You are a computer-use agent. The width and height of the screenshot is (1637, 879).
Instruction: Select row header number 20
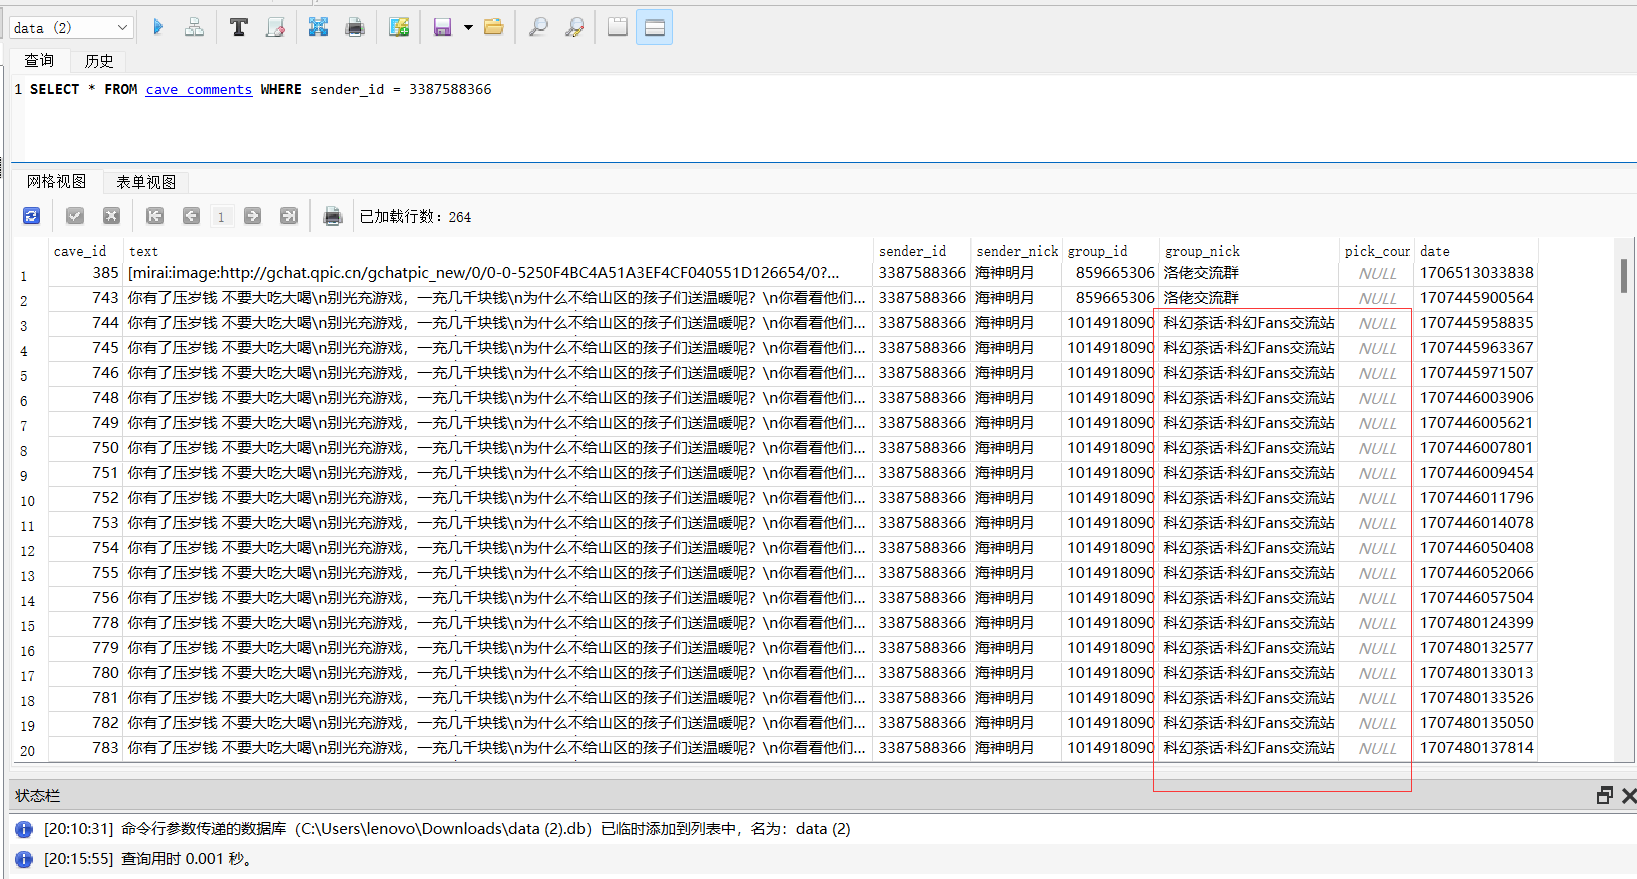30,751
